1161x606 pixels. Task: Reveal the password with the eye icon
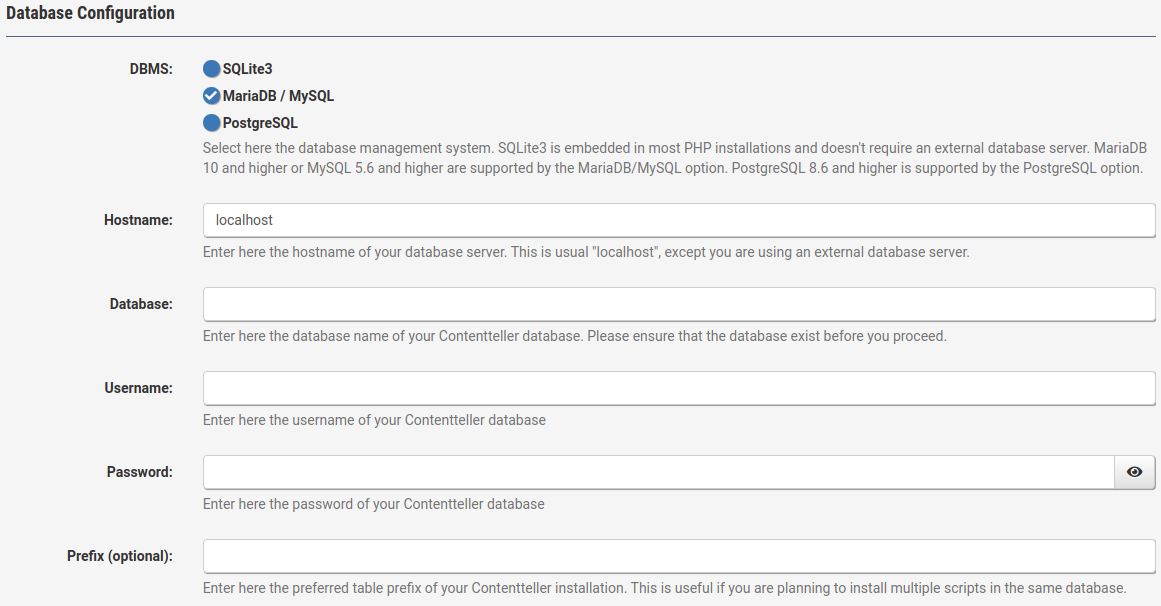pyautogui.click(x=1134, y=472)
